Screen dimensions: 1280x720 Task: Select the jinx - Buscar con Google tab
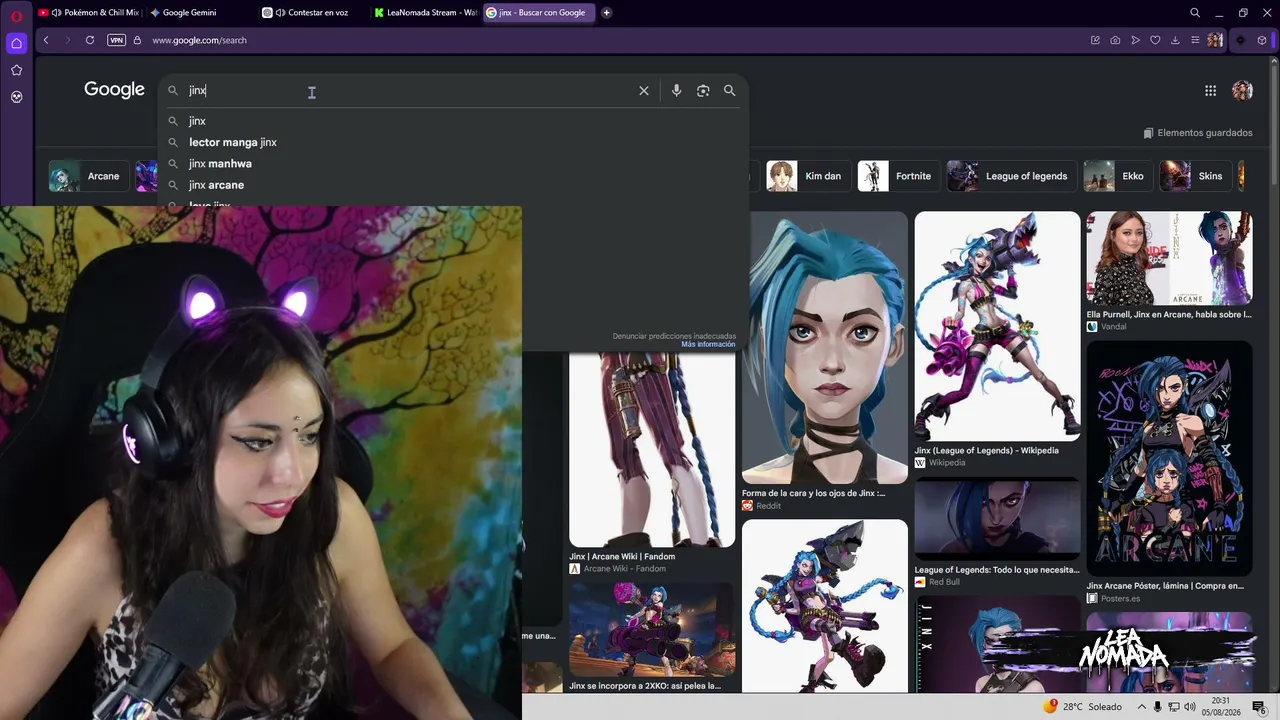[539, 13]
